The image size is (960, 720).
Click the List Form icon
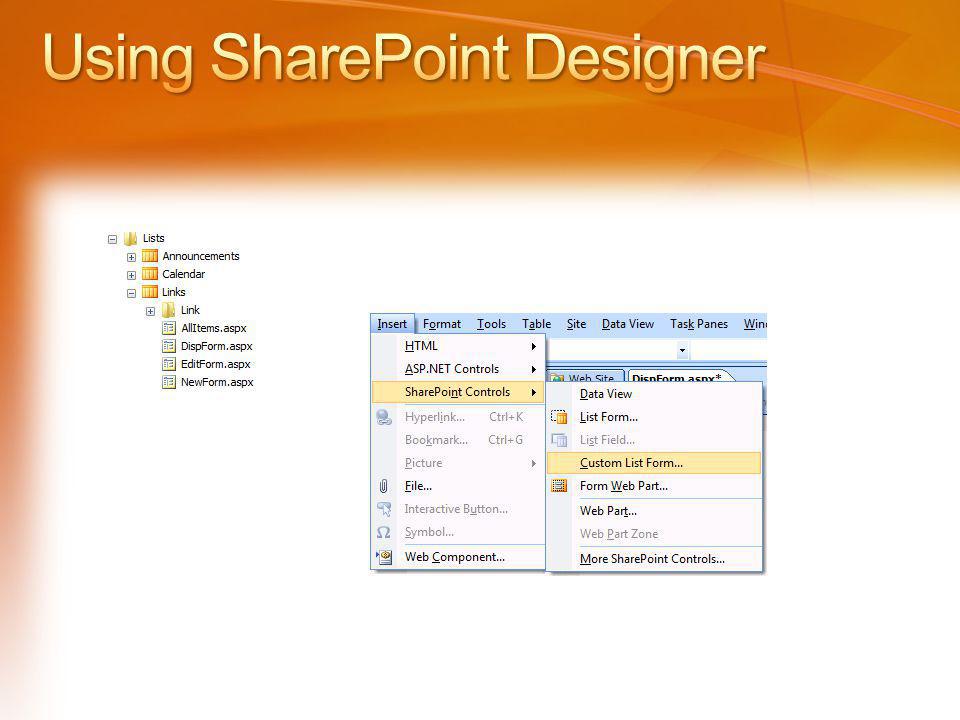click(559, 417)
